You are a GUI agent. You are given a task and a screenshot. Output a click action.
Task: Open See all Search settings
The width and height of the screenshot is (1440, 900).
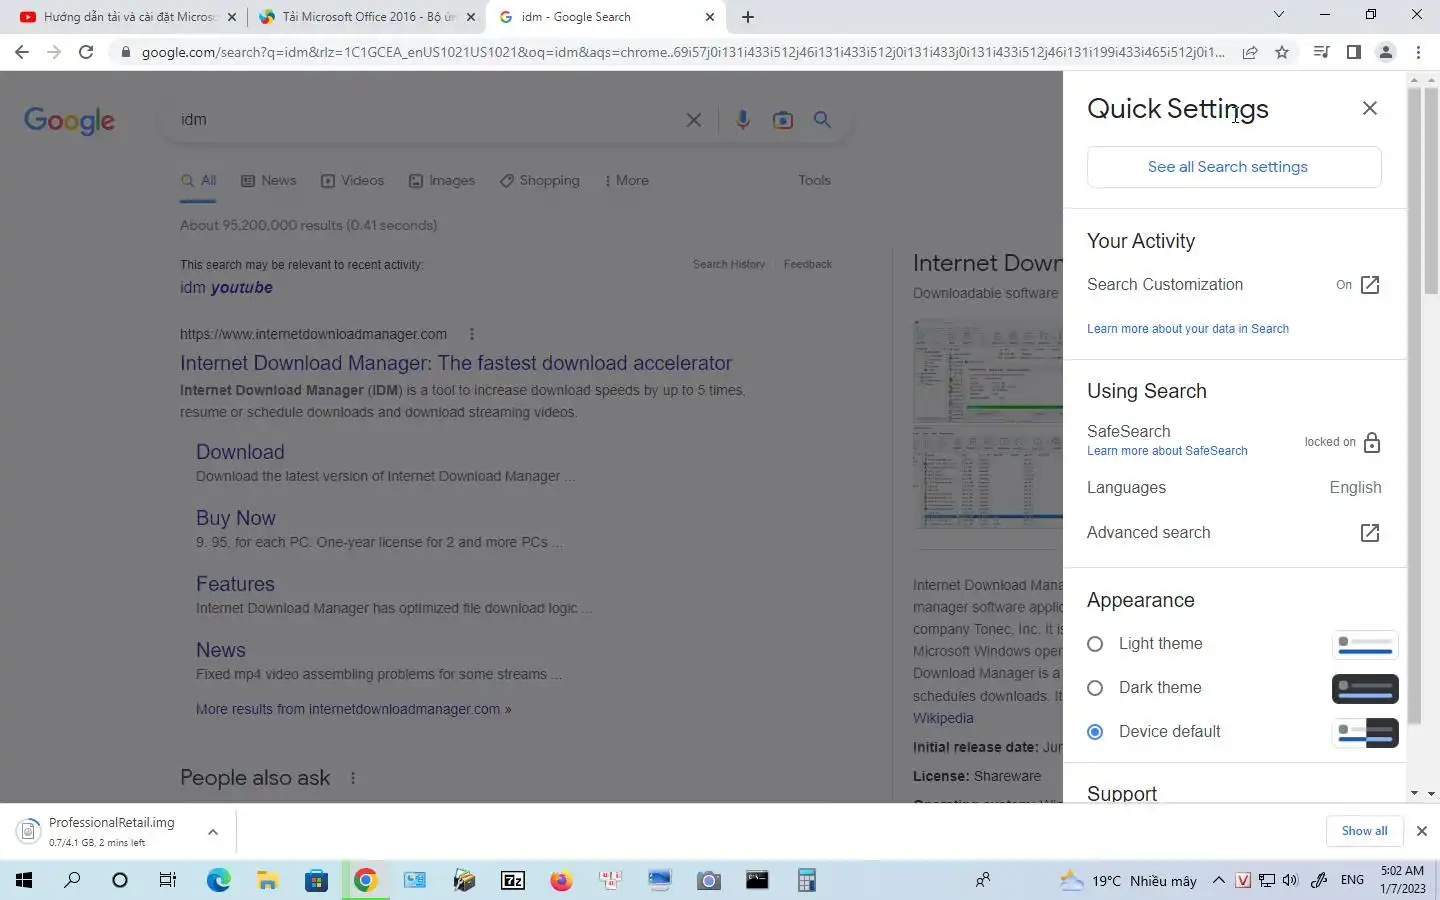pos(1234,167)
